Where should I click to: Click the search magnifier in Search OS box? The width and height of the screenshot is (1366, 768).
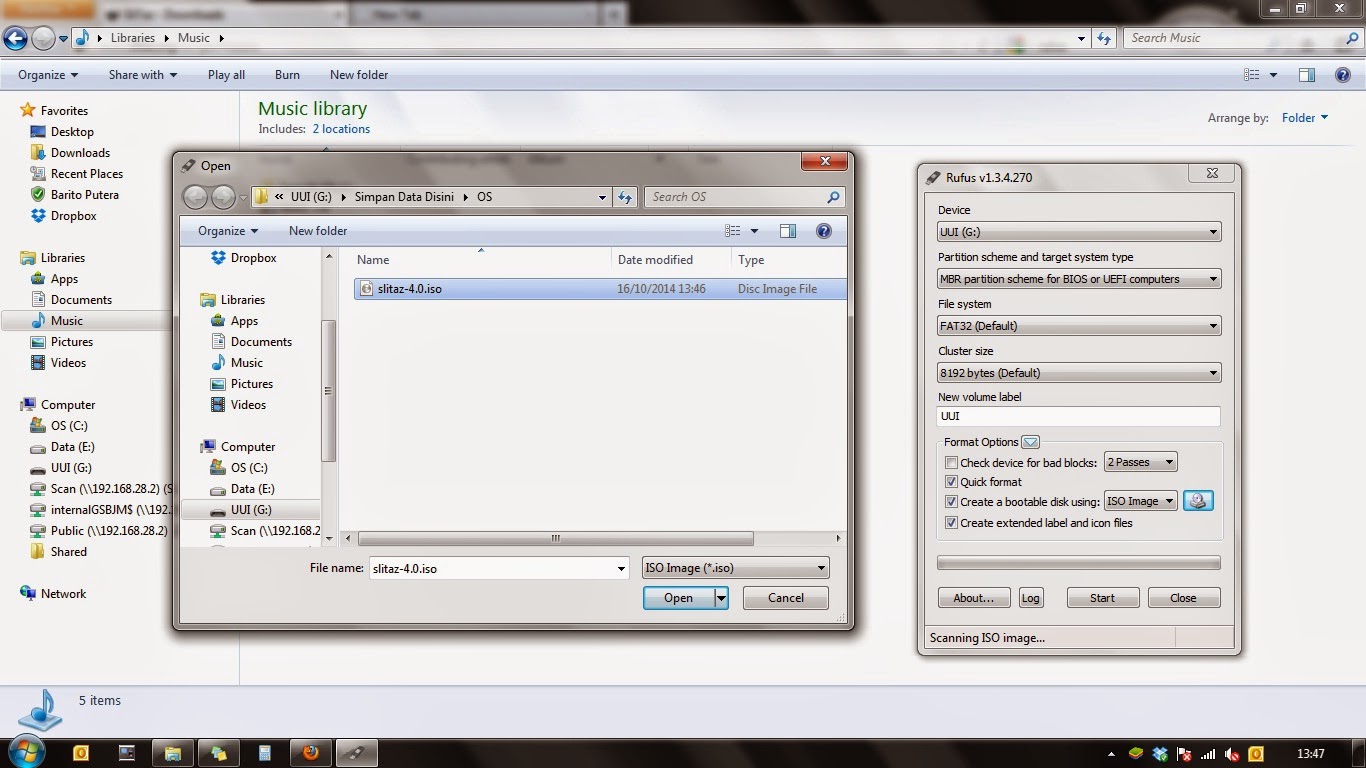(x=834, y=197)
